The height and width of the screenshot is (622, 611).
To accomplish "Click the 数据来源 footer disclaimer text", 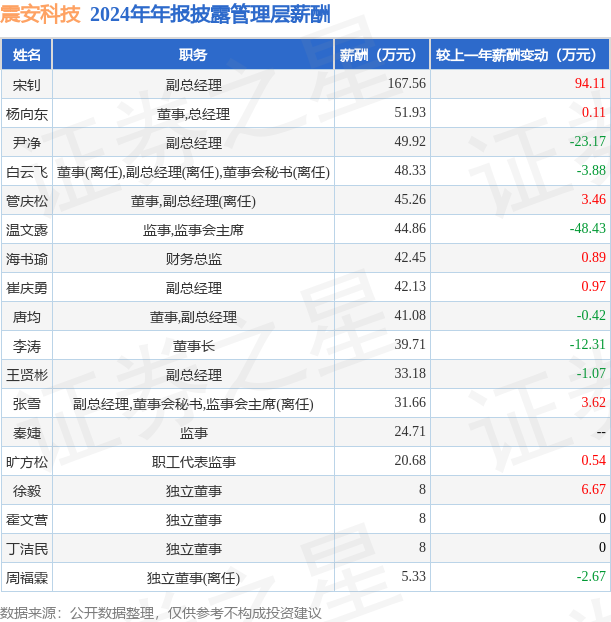I will pyautogui.click(x=161, y=613).
